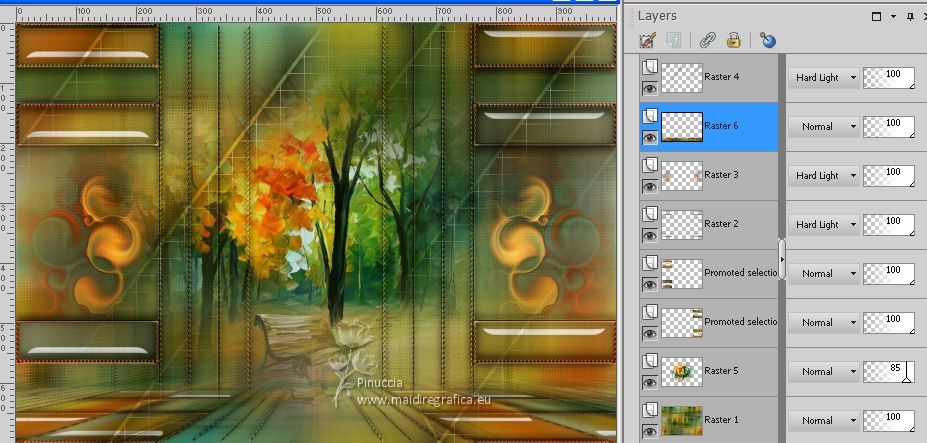
Task: Click the opacity field of Raster 1
Action: point(889,421)
